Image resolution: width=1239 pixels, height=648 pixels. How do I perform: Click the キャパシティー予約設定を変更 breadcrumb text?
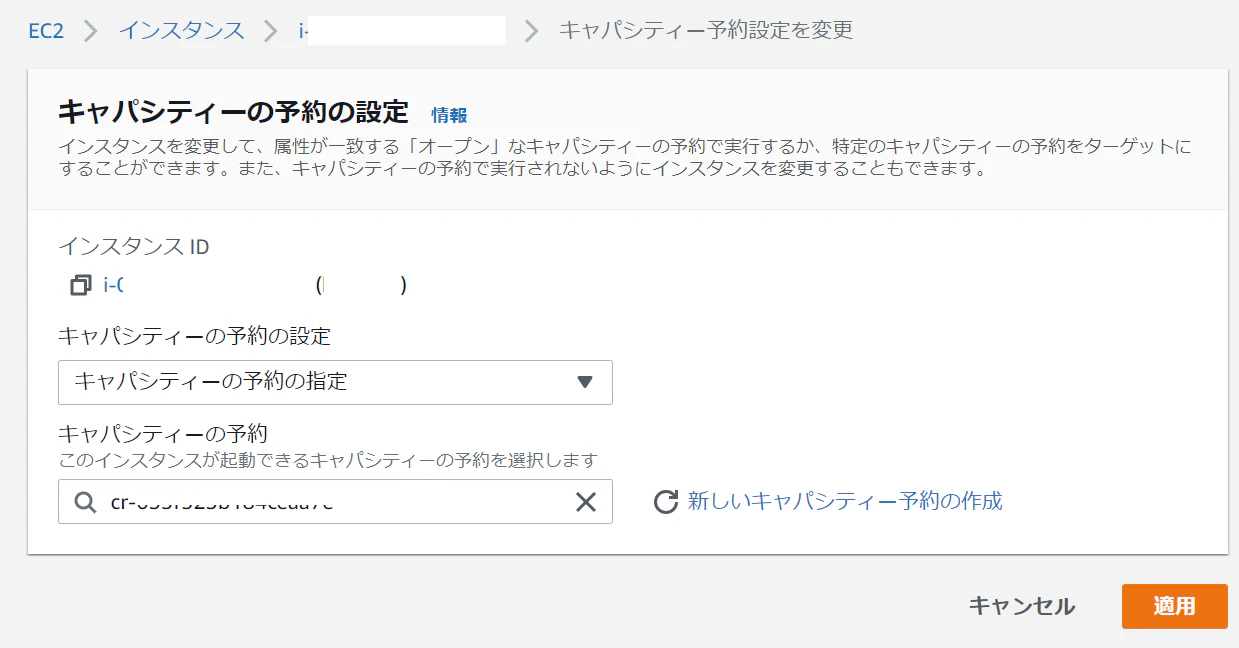click(x=706, y=30)
